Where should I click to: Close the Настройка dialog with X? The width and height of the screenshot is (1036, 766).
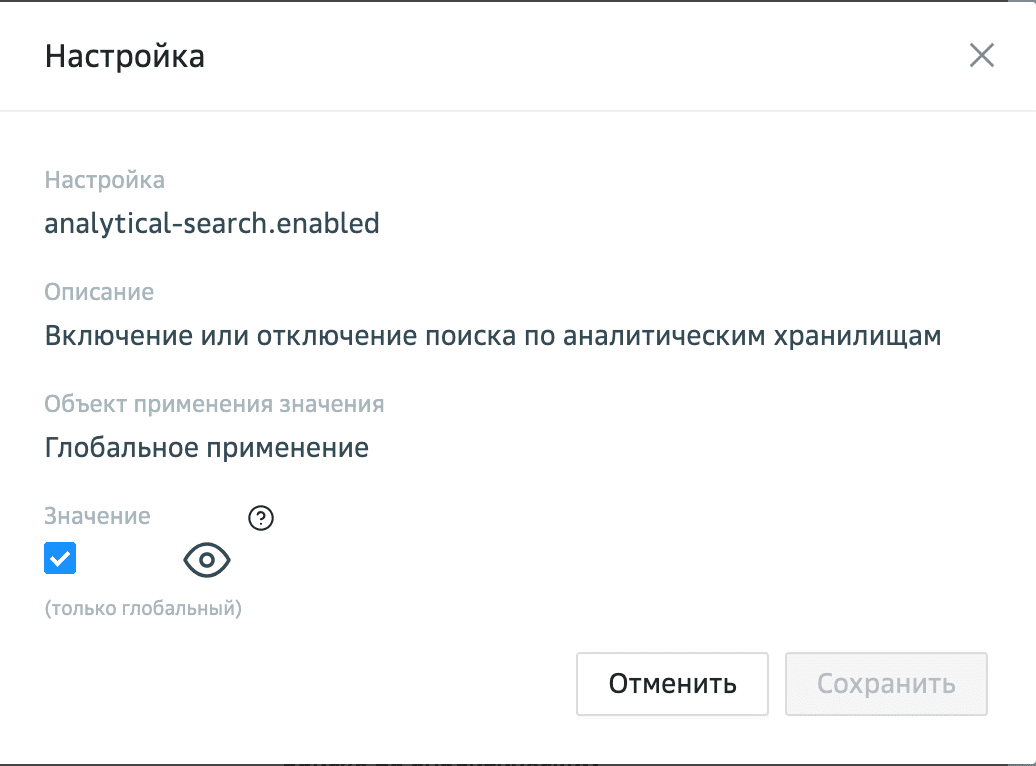982,56
